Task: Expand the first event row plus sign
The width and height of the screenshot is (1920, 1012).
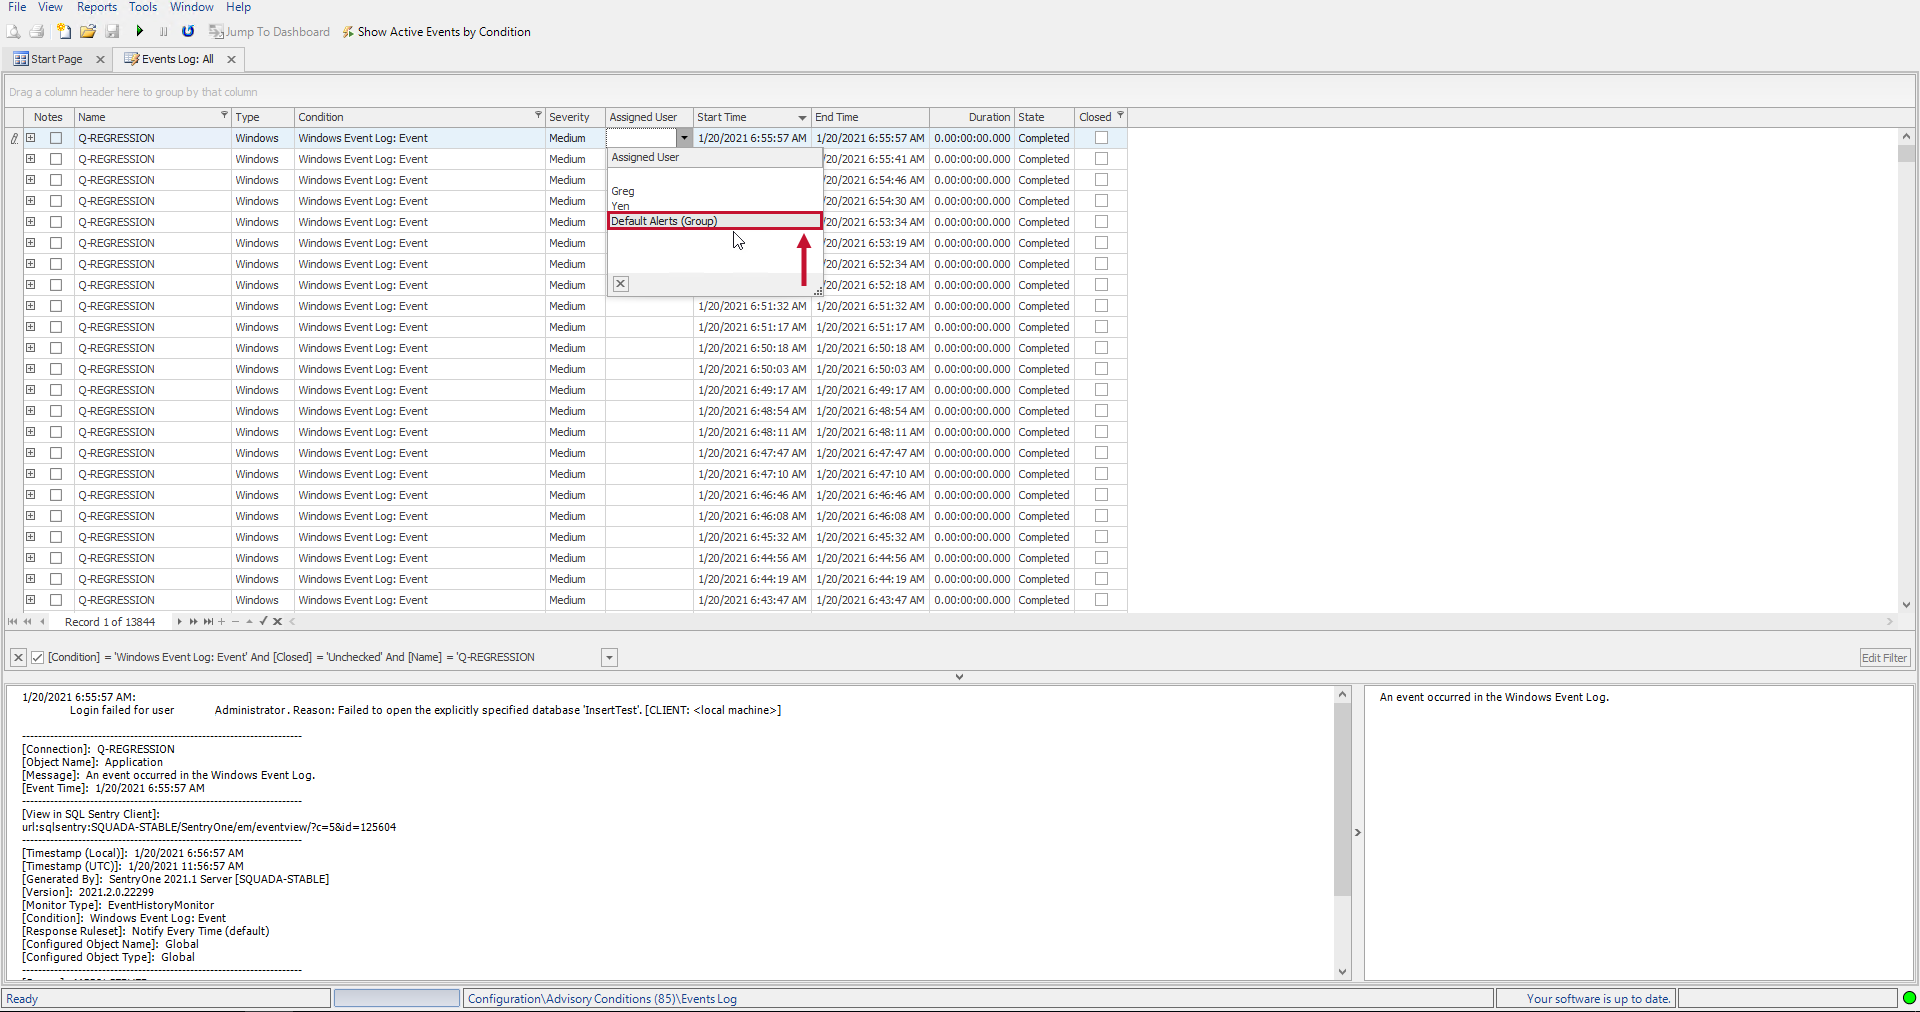Action: (x=30, y=138)
